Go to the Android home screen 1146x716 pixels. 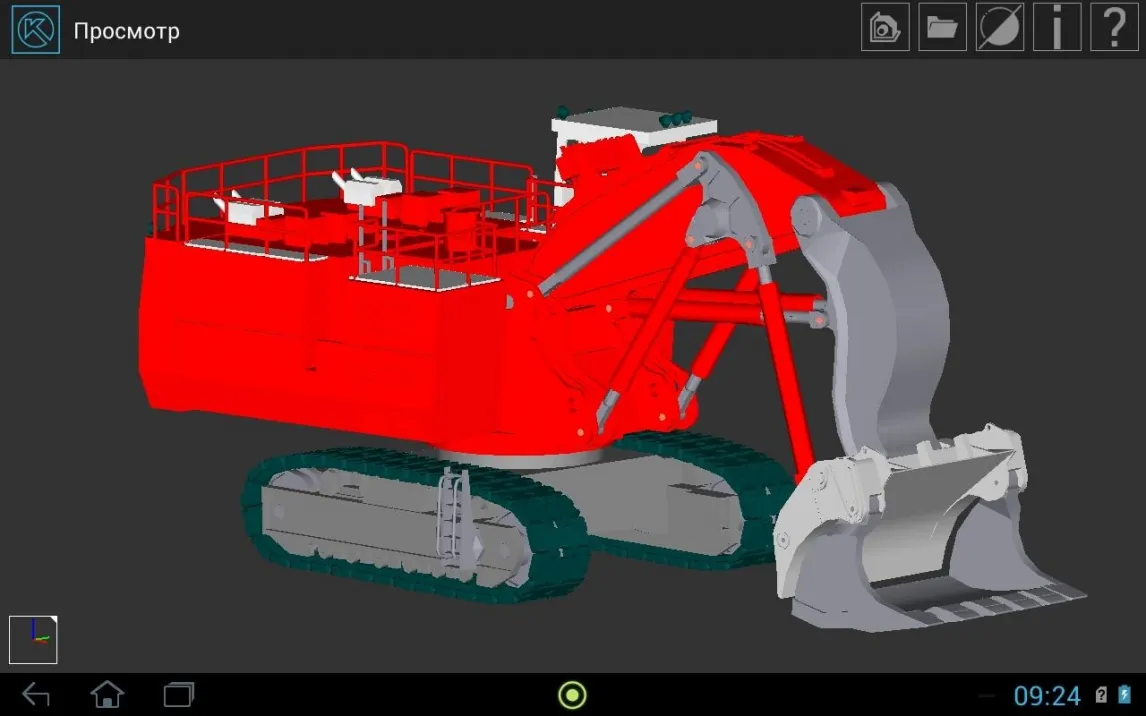tap(107, 694)
